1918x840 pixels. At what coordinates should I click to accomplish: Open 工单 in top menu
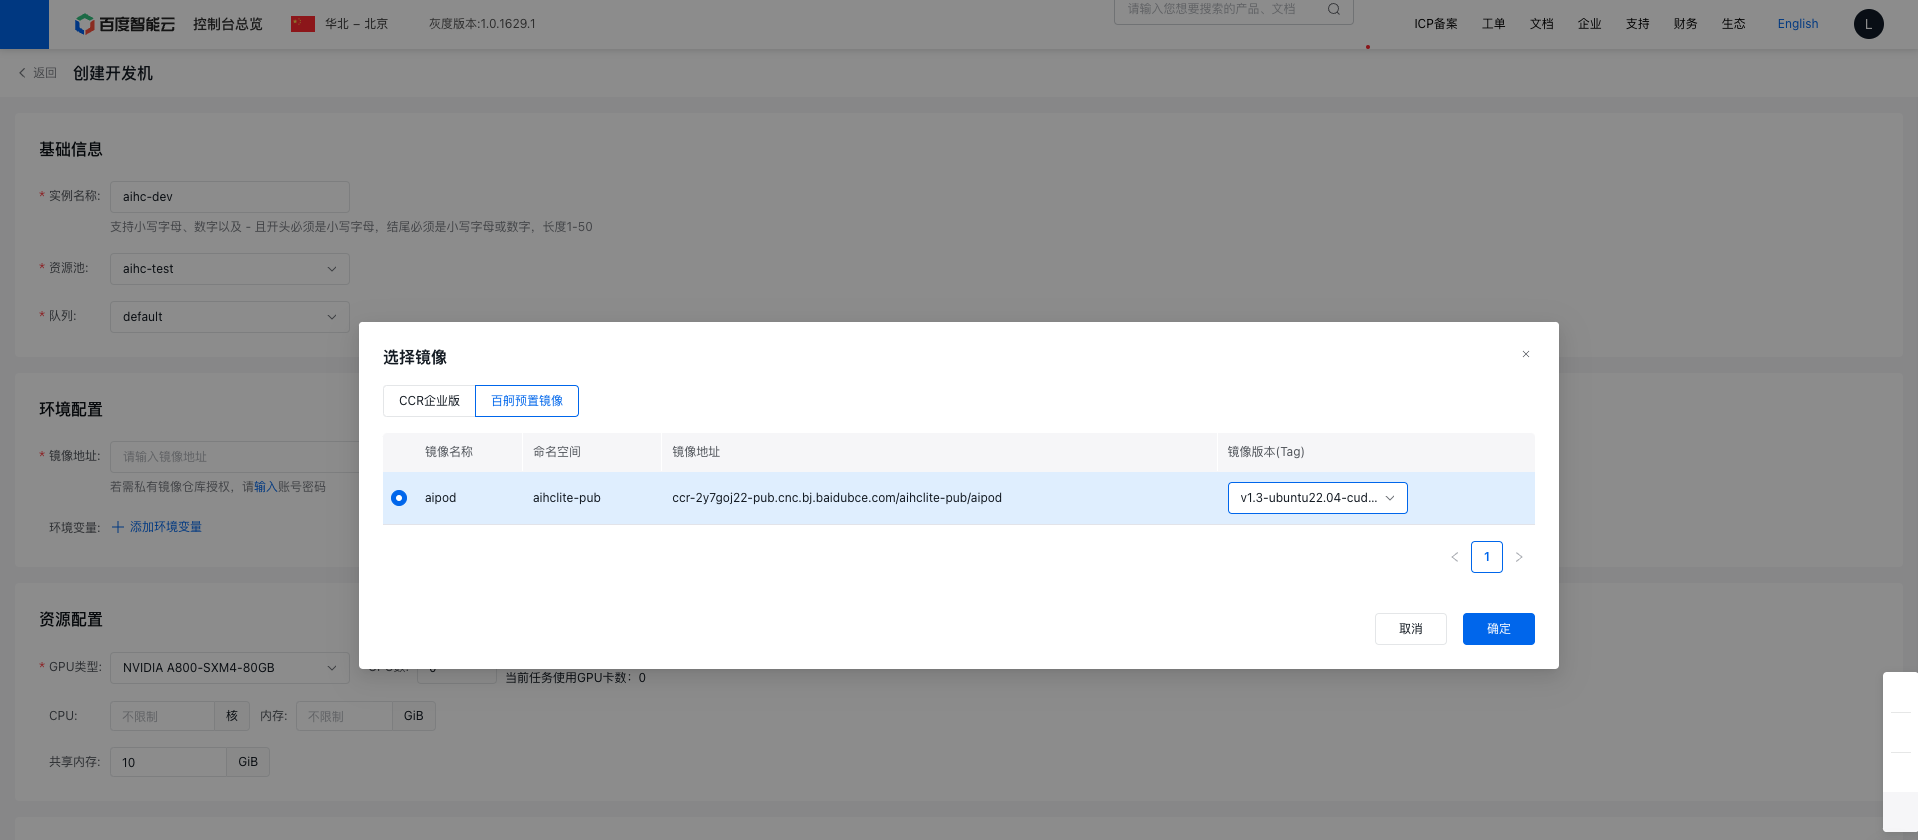coord(1494,24)
